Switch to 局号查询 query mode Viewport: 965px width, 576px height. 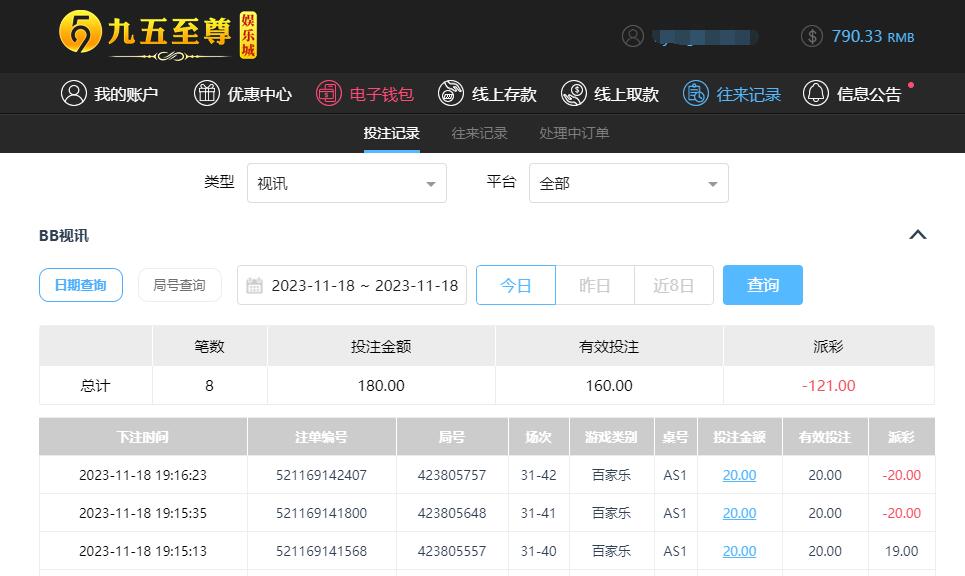coord(179,285)
